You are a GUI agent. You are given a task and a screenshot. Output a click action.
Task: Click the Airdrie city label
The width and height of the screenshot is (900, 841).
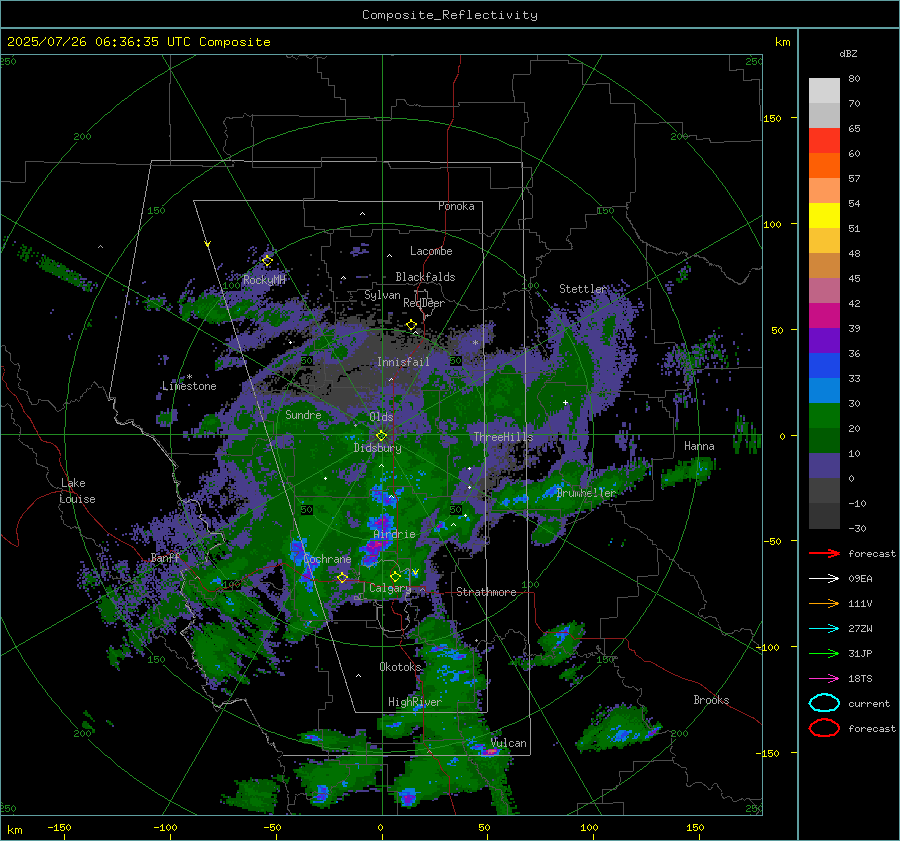[x=394, y=534]
